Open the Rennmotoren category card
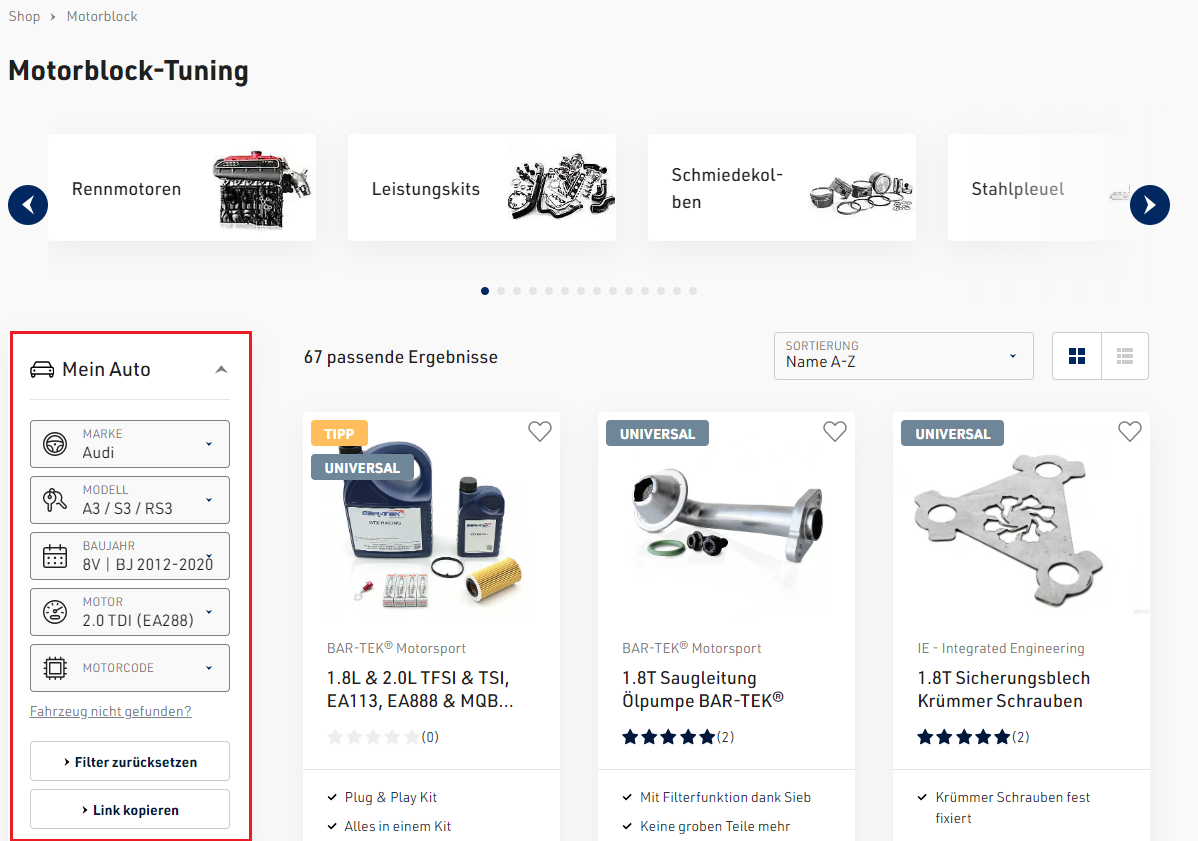This screenshot has width=1198, height=841. pos(182,188)
